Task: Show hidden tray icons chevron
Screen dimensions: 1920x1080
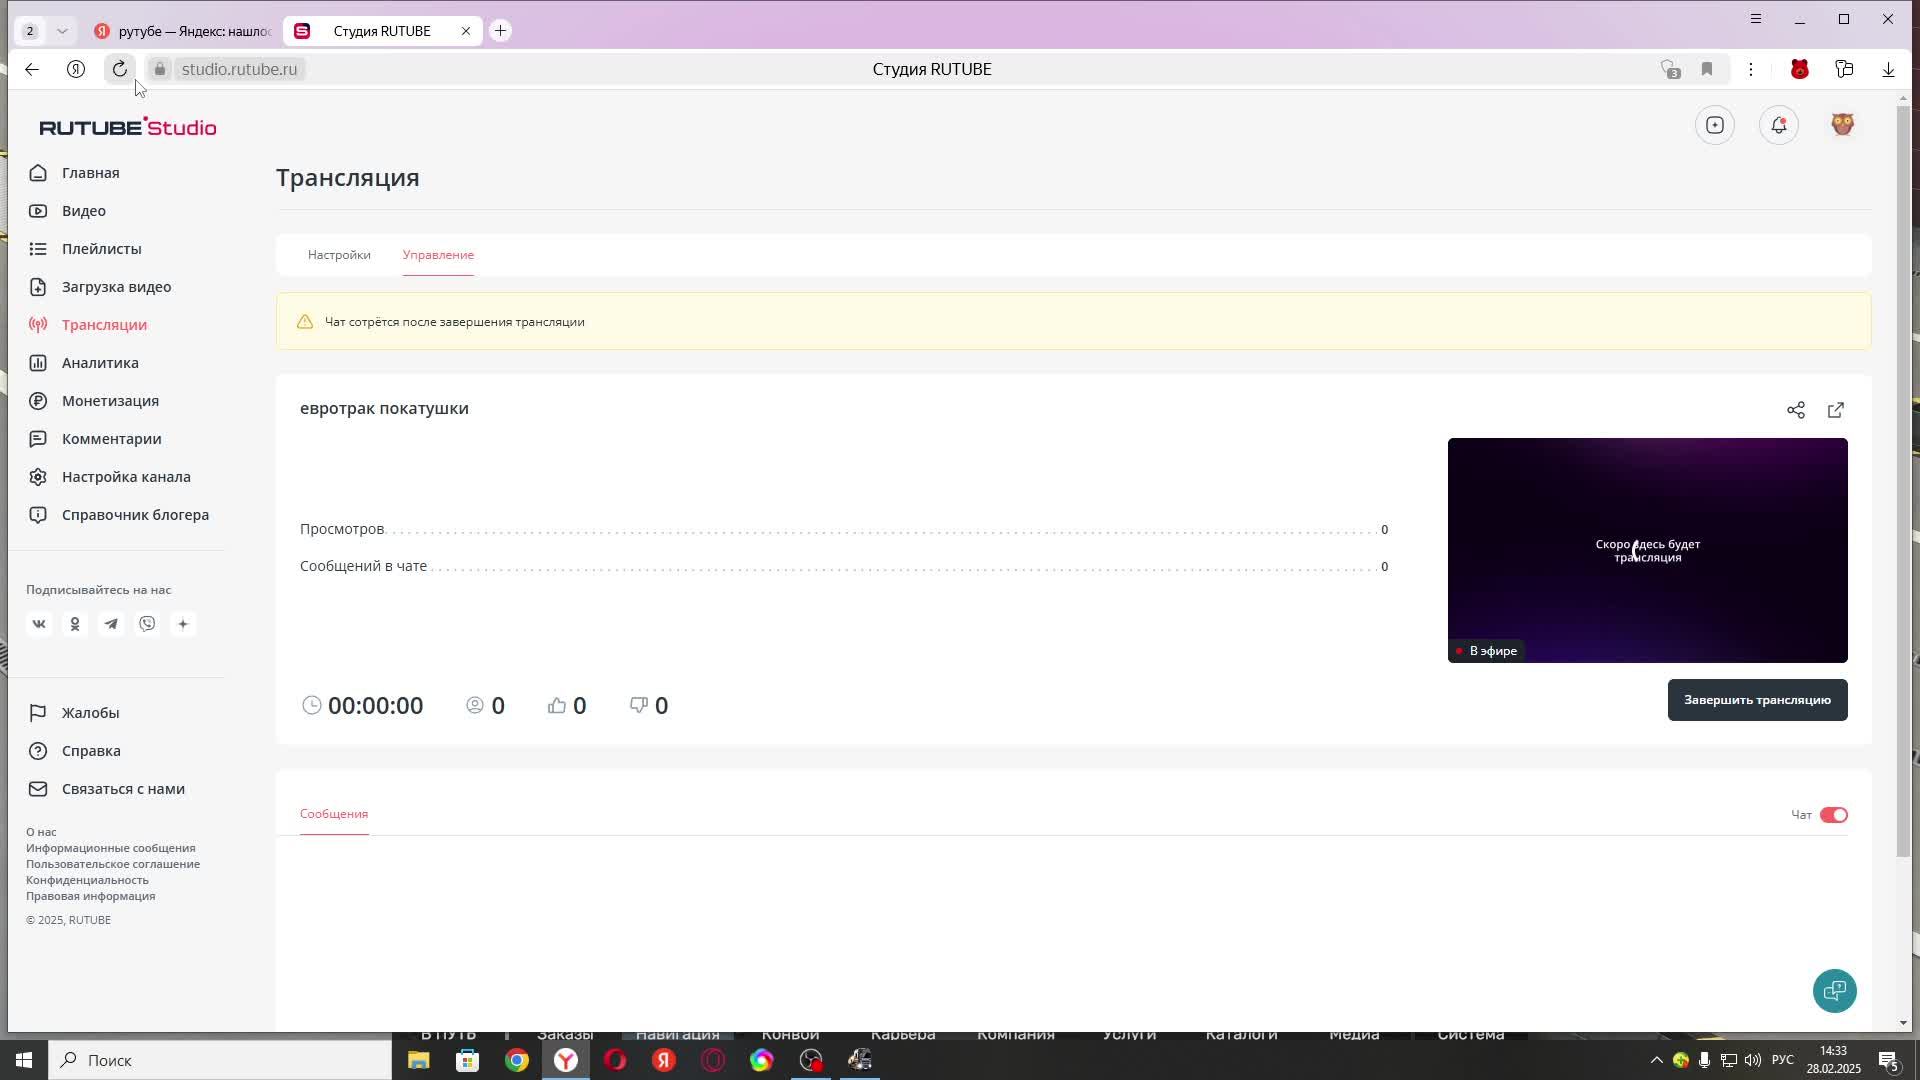Action: coord(1656,1060)
